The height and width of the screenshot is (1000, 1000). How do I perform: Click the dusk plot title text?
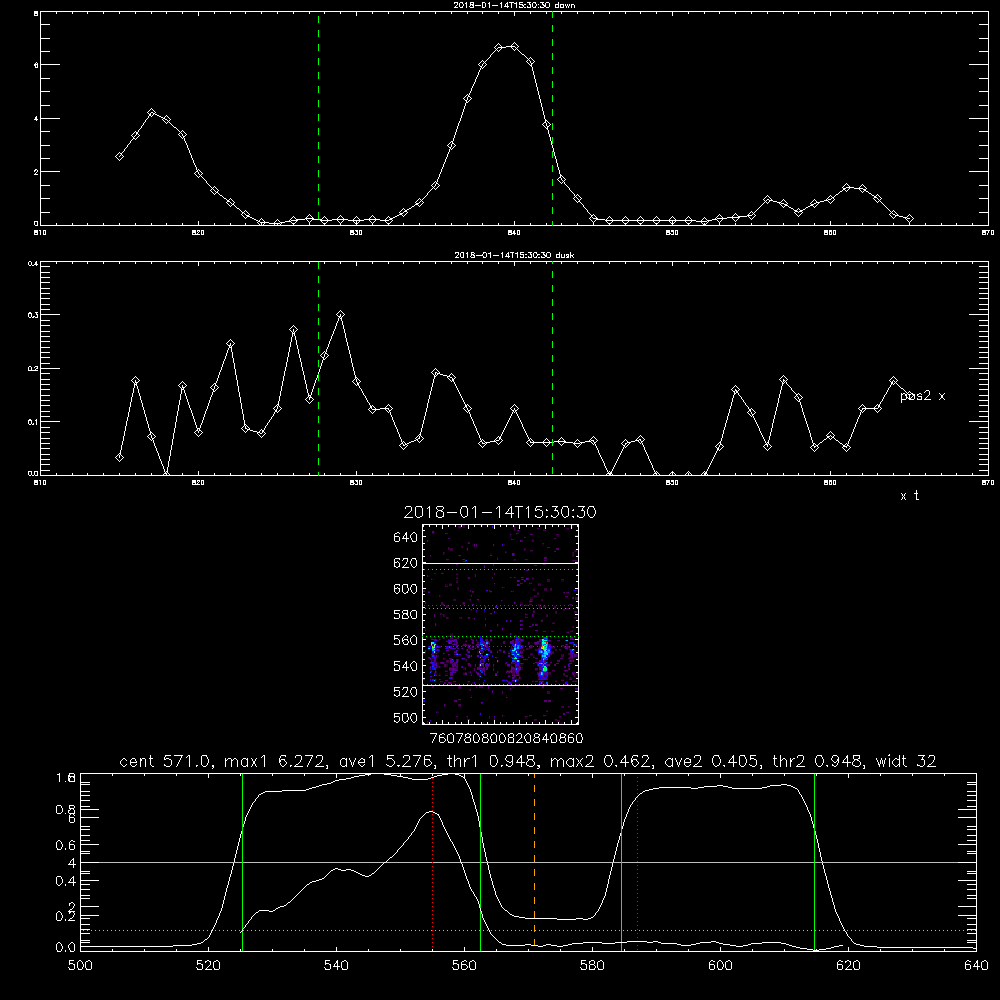(x=514, y=254)
